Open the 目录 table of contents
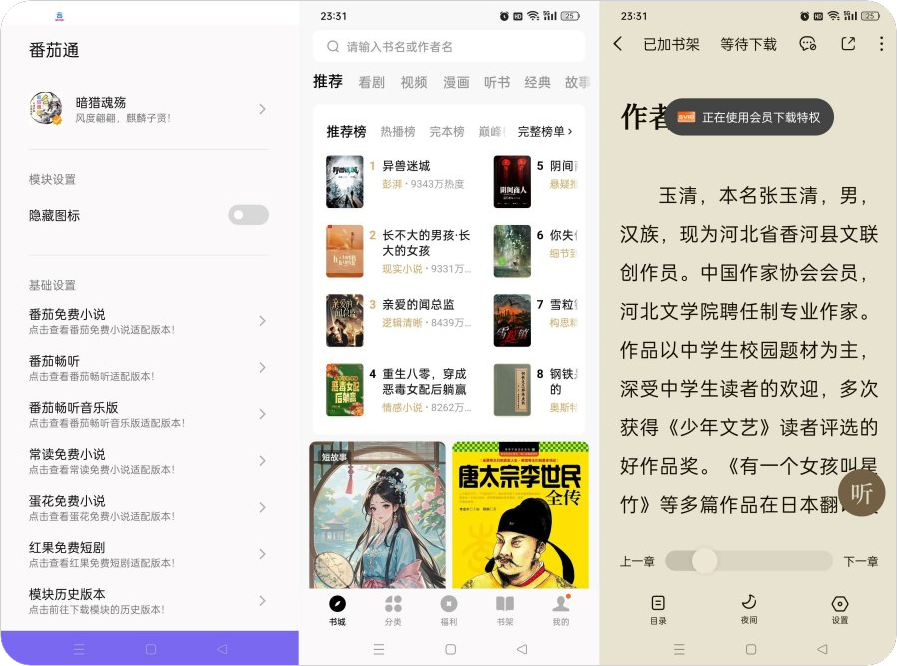Screen dimensions: 897x666 click(657, 608)
